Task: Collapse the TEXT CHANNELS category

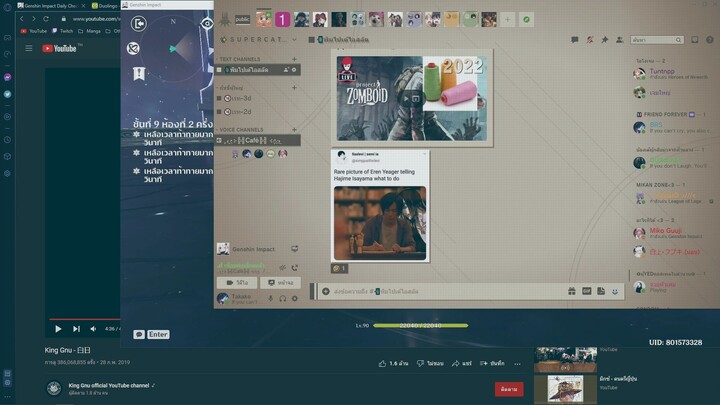Action: tap(238, 59)
